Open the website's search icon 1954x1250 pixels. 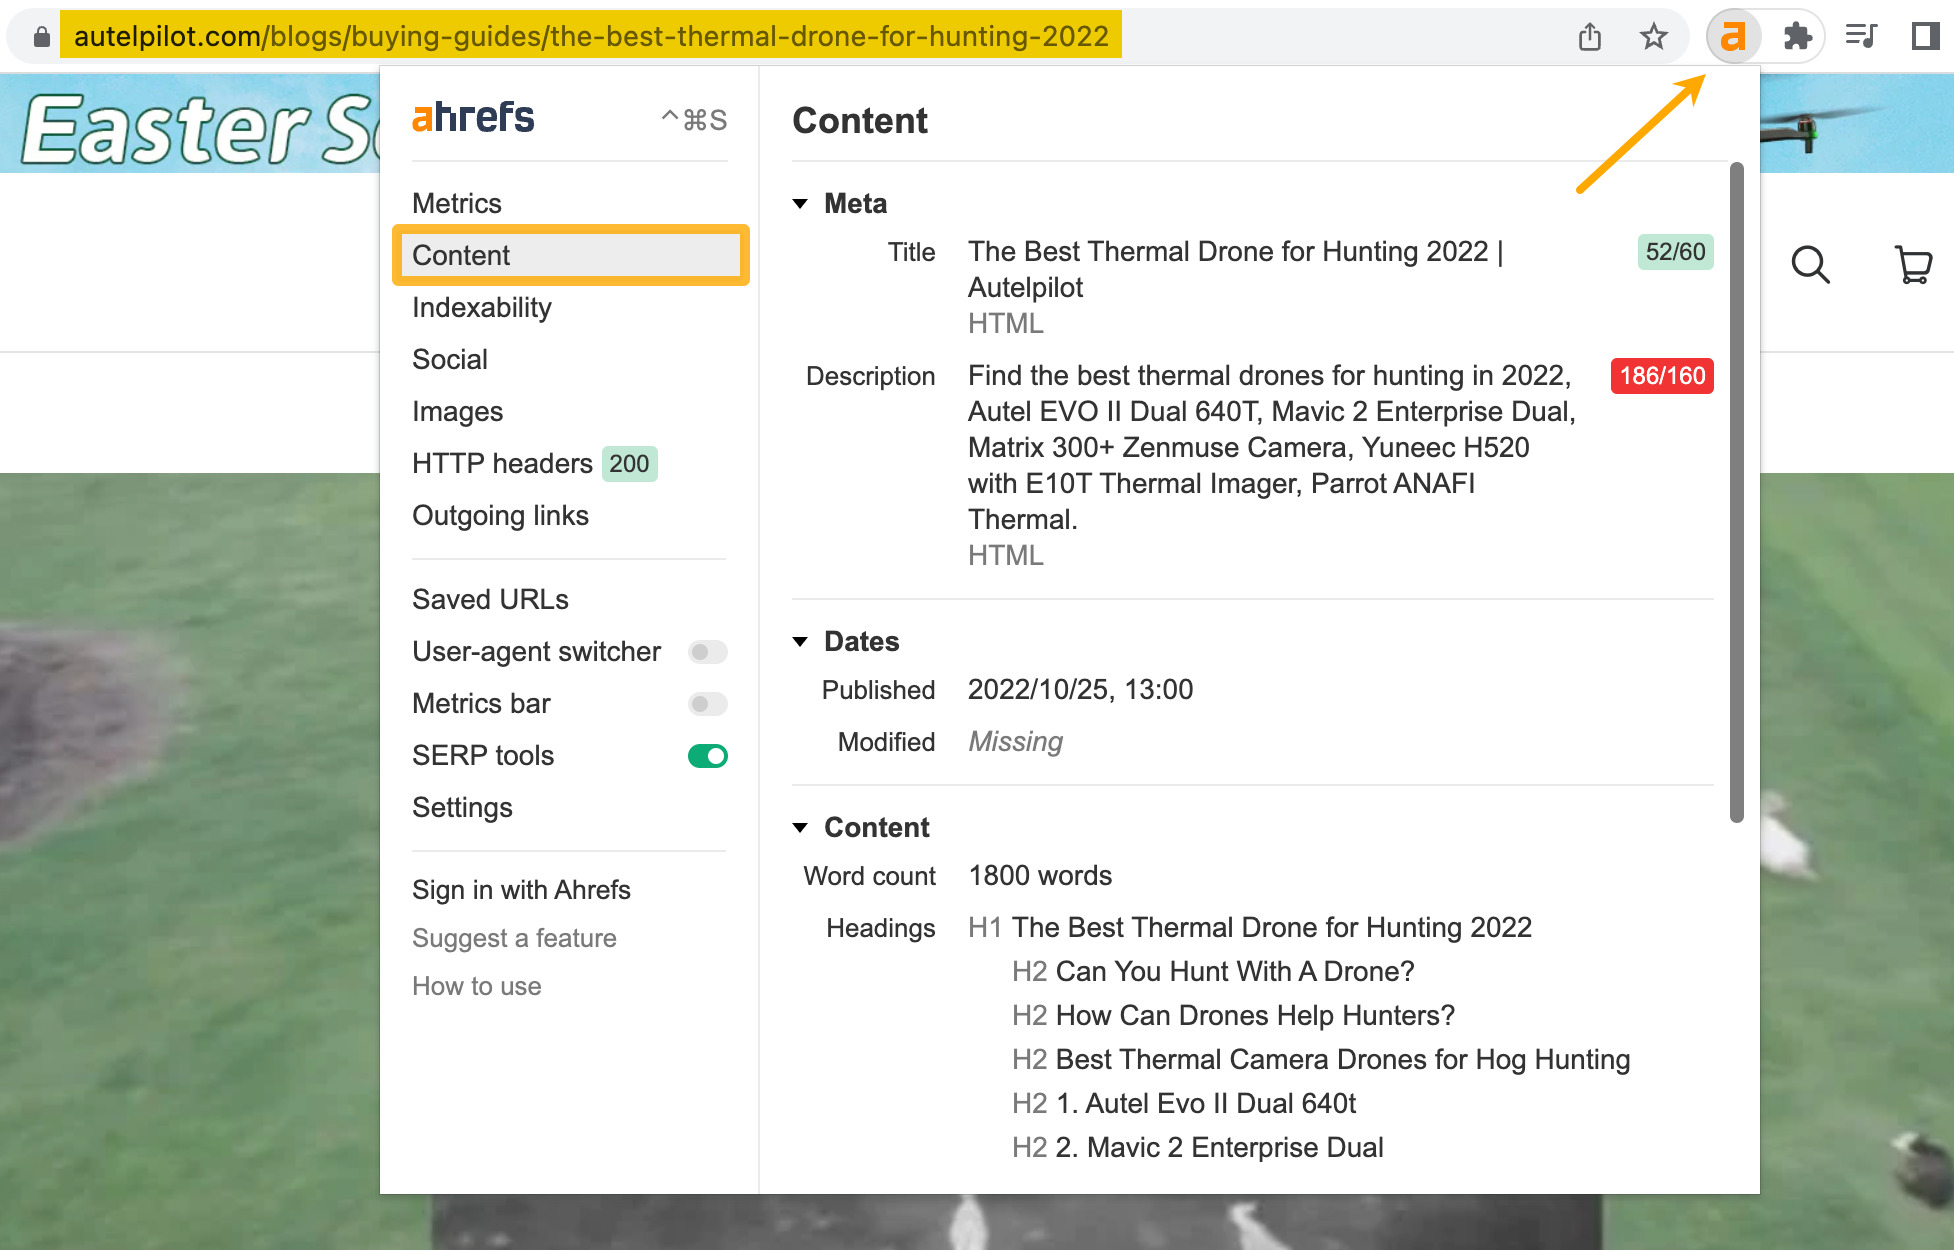[x=1810, y=265]
